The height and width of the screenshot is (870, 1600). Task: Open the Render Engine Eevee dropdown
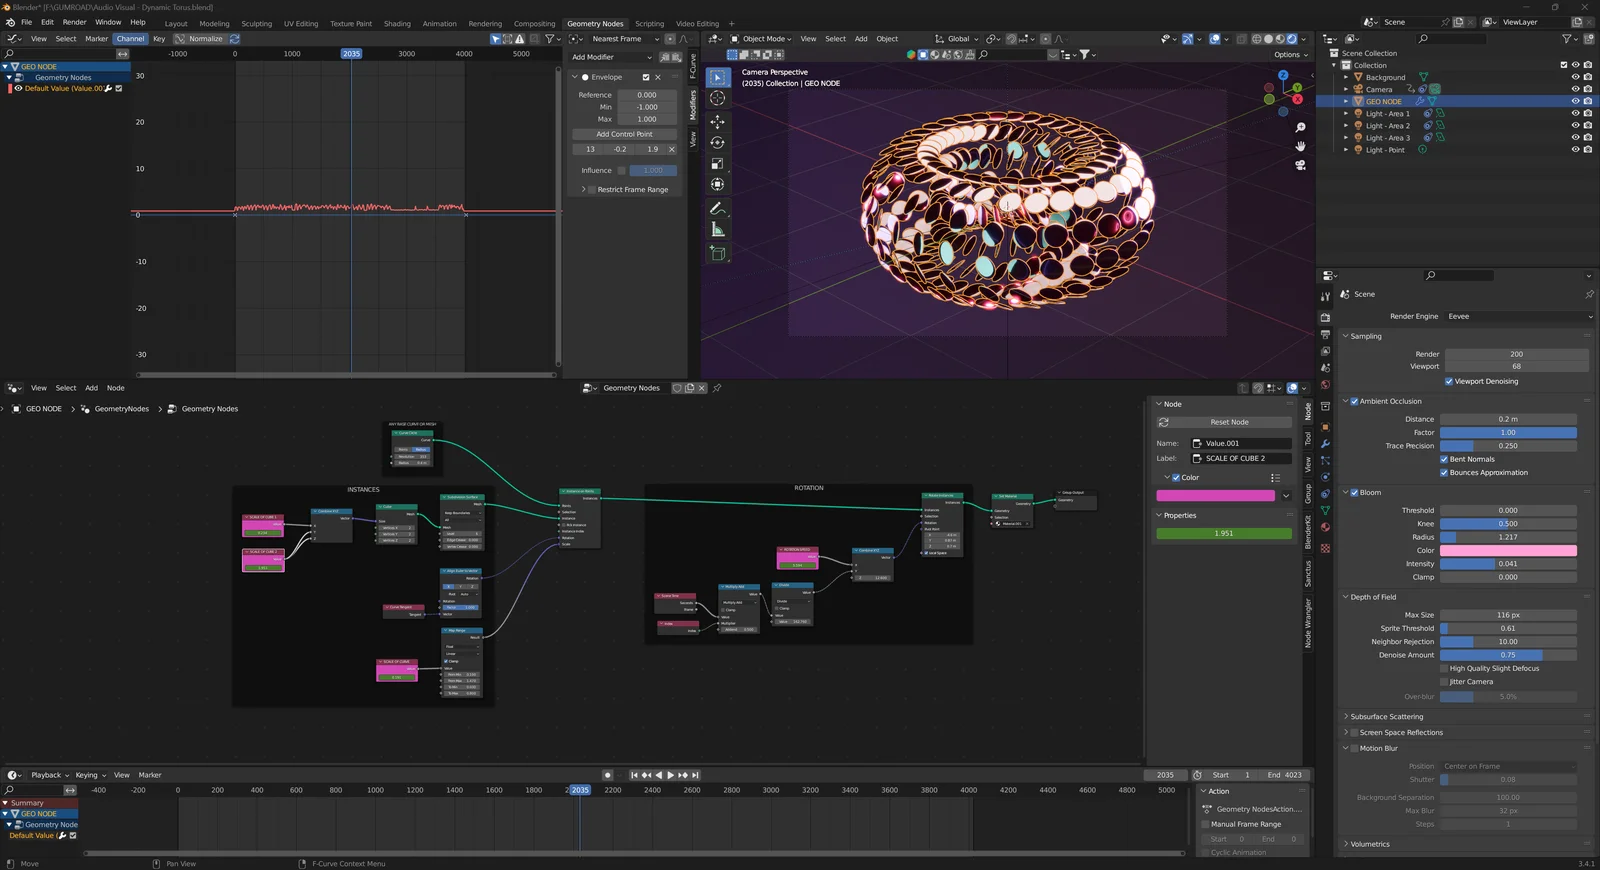[x=1518, y=316]
